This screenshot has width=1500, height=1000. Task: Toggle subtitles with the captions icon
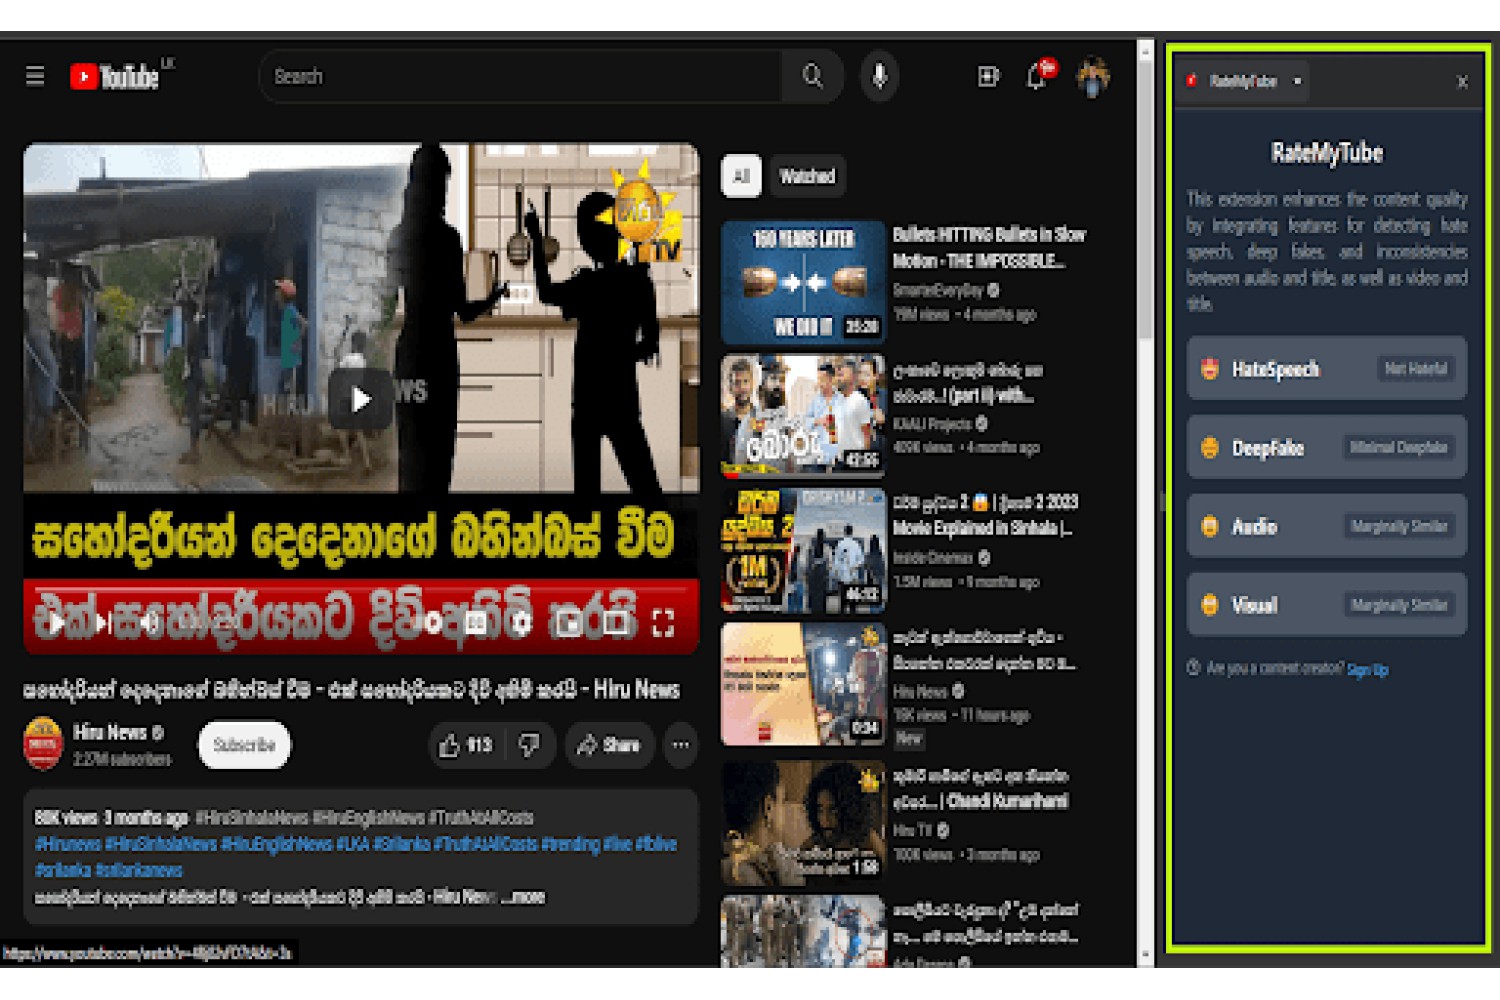(477, 623)
